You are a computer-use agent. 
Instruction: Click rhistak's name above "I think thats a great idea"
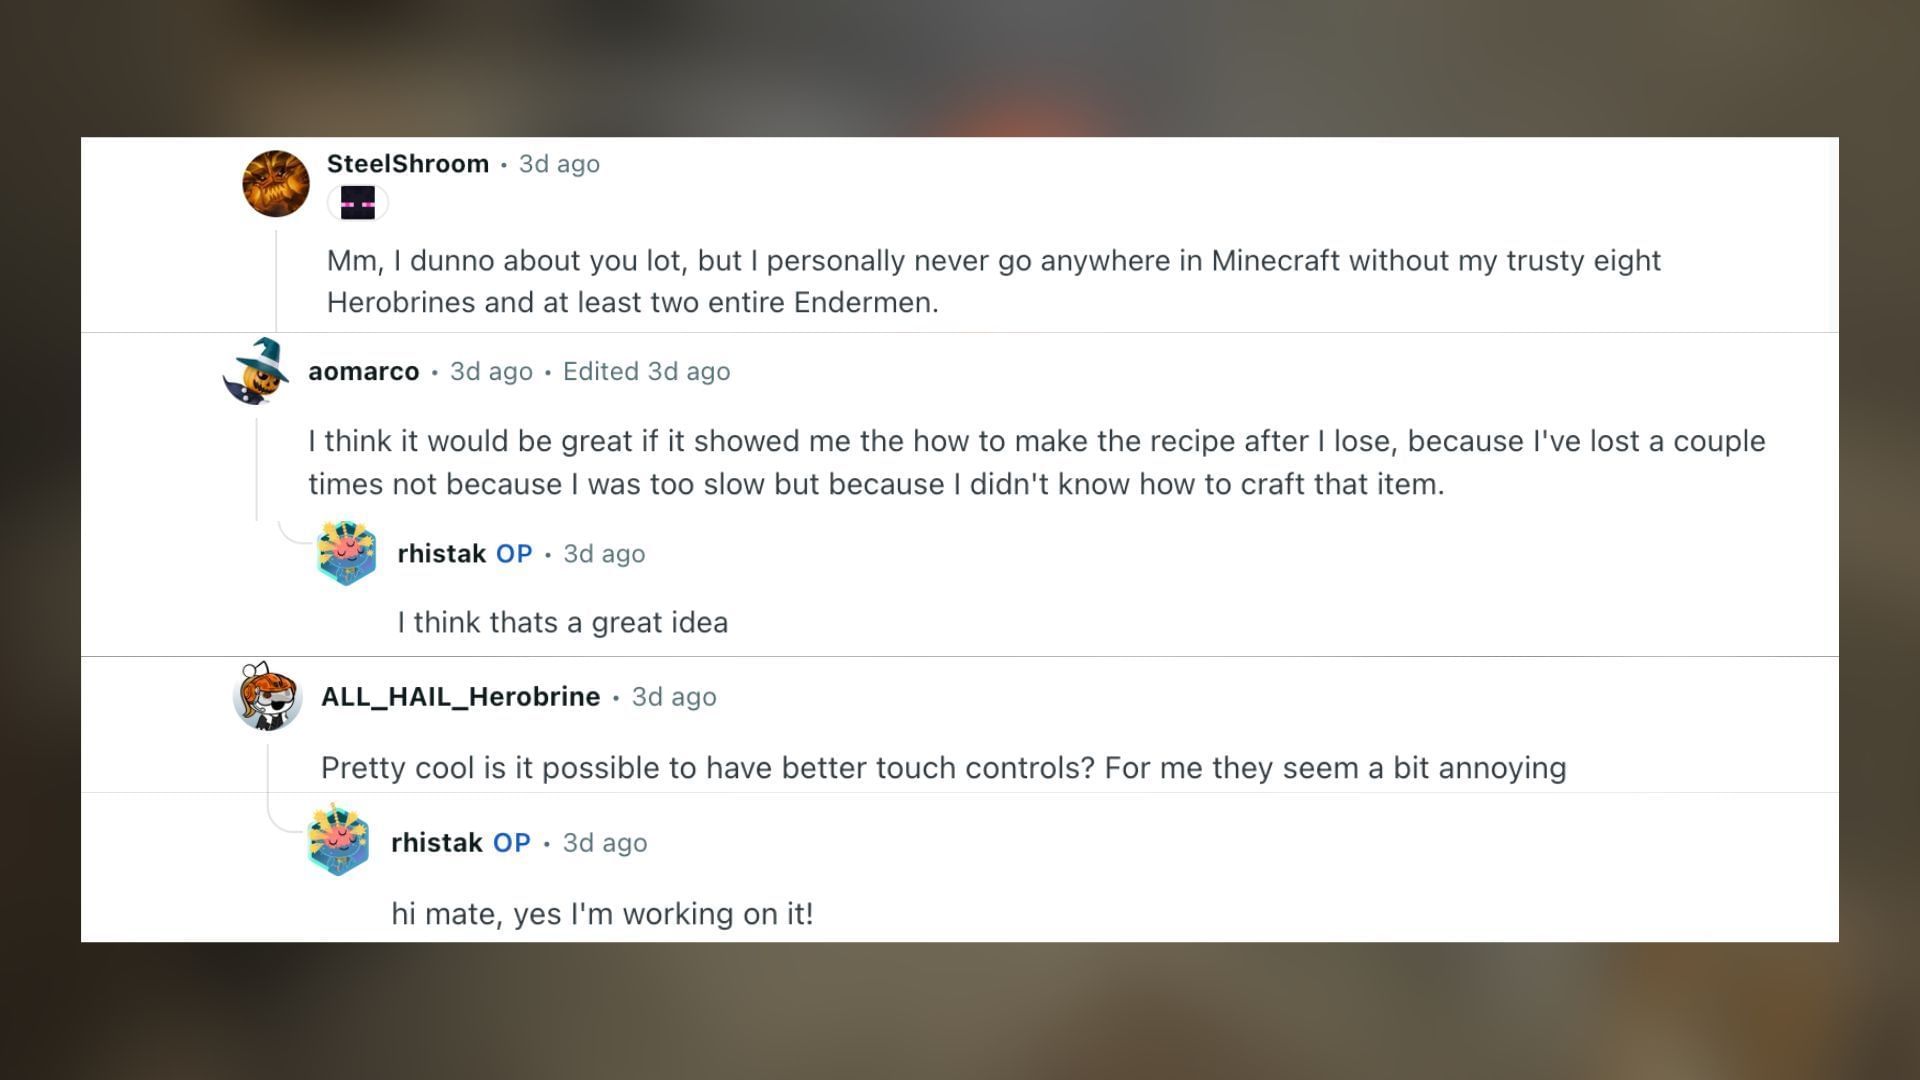(441, 554)
